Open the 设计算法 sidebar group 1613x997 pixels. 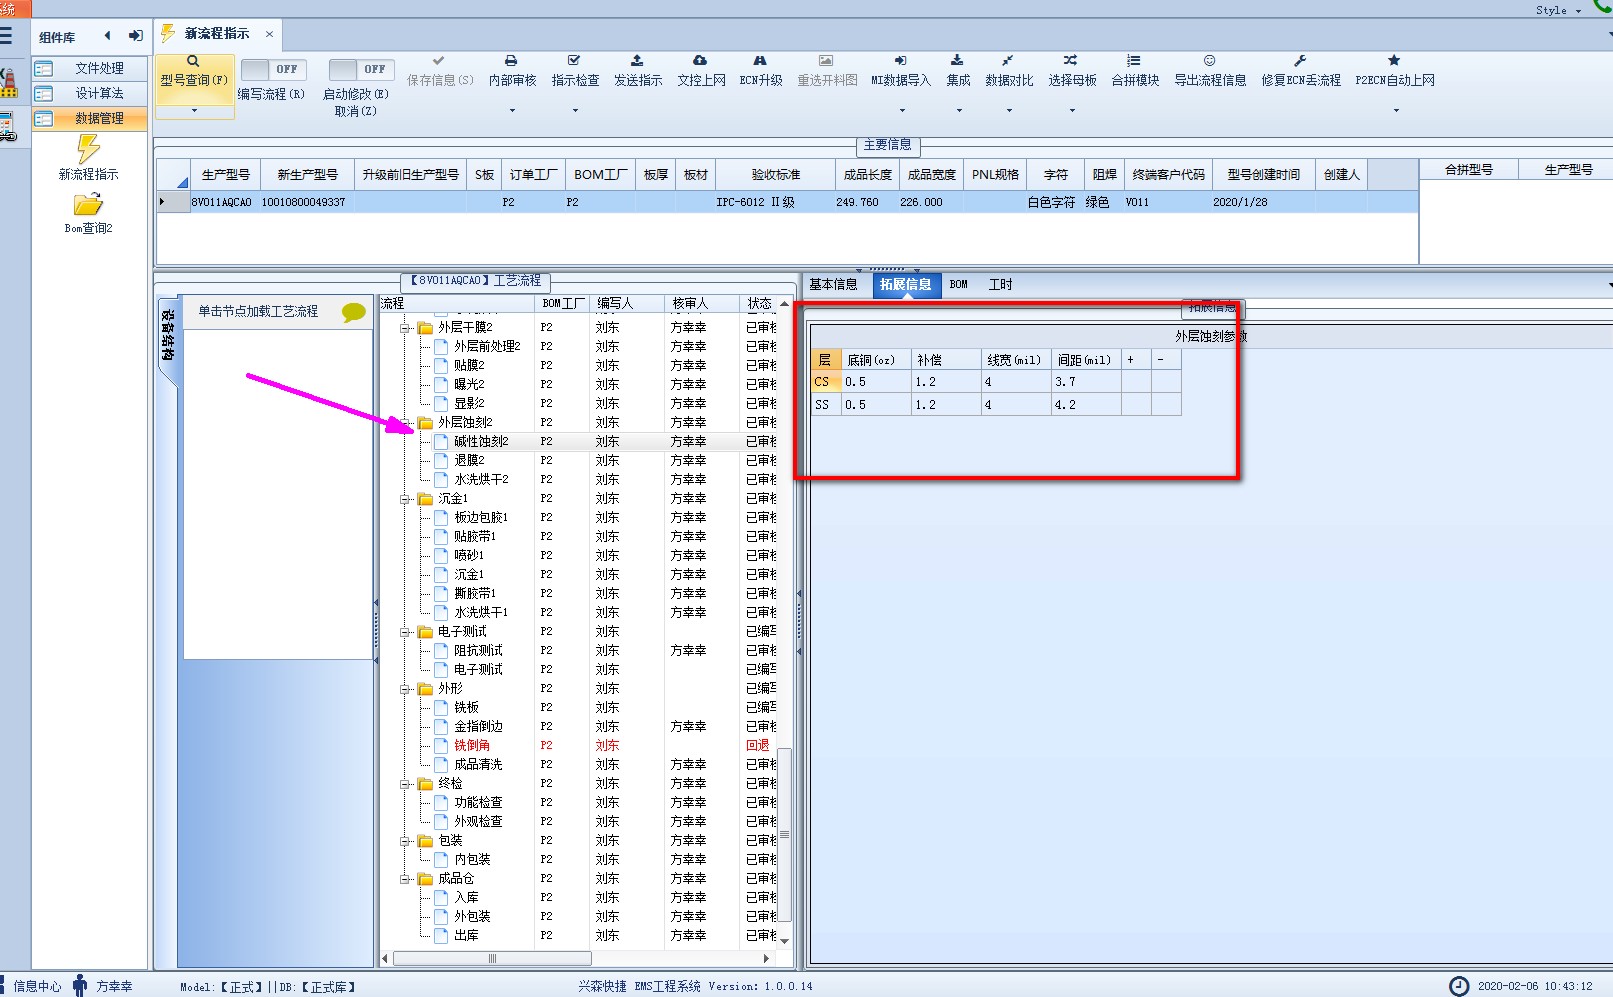click(x=90, y=93)
